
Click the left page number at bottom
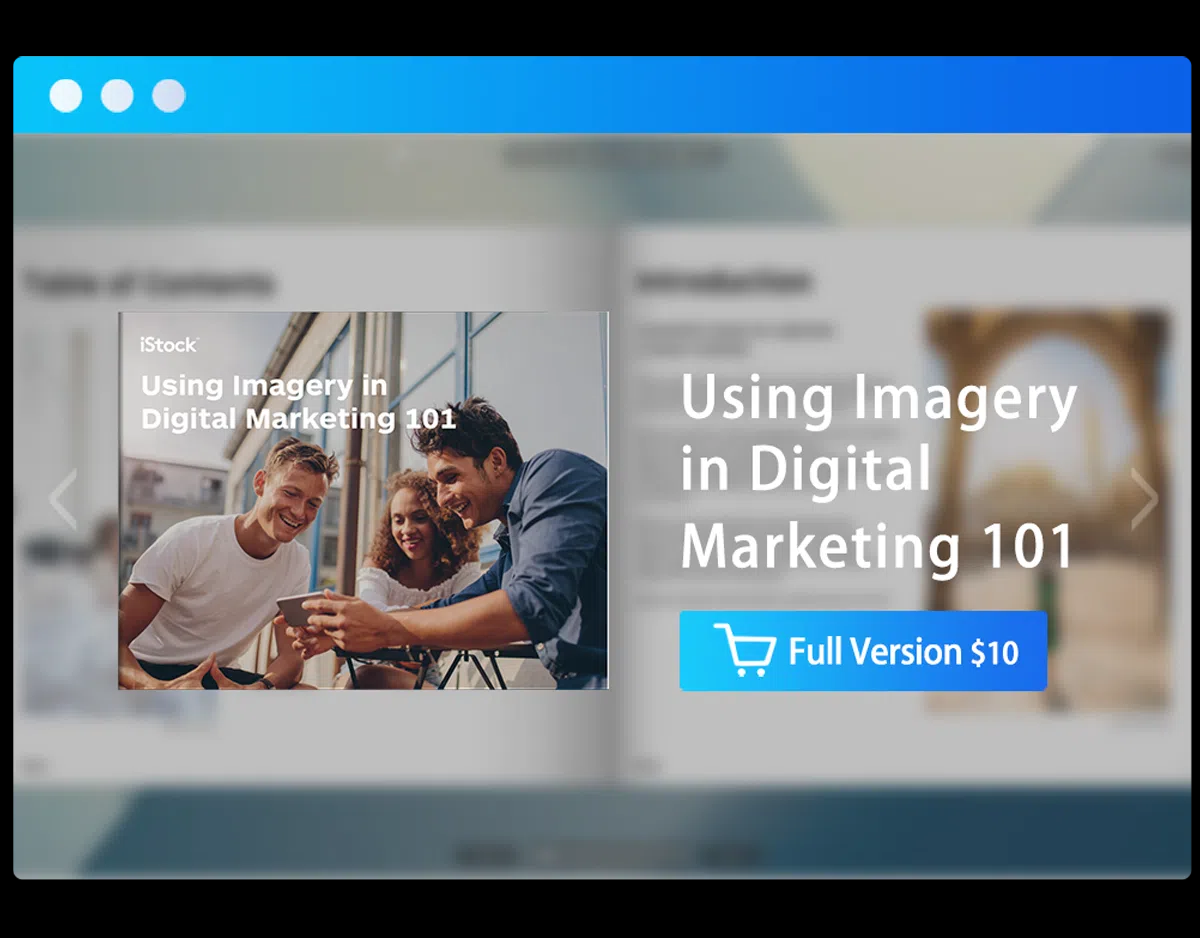pos(34,766)
